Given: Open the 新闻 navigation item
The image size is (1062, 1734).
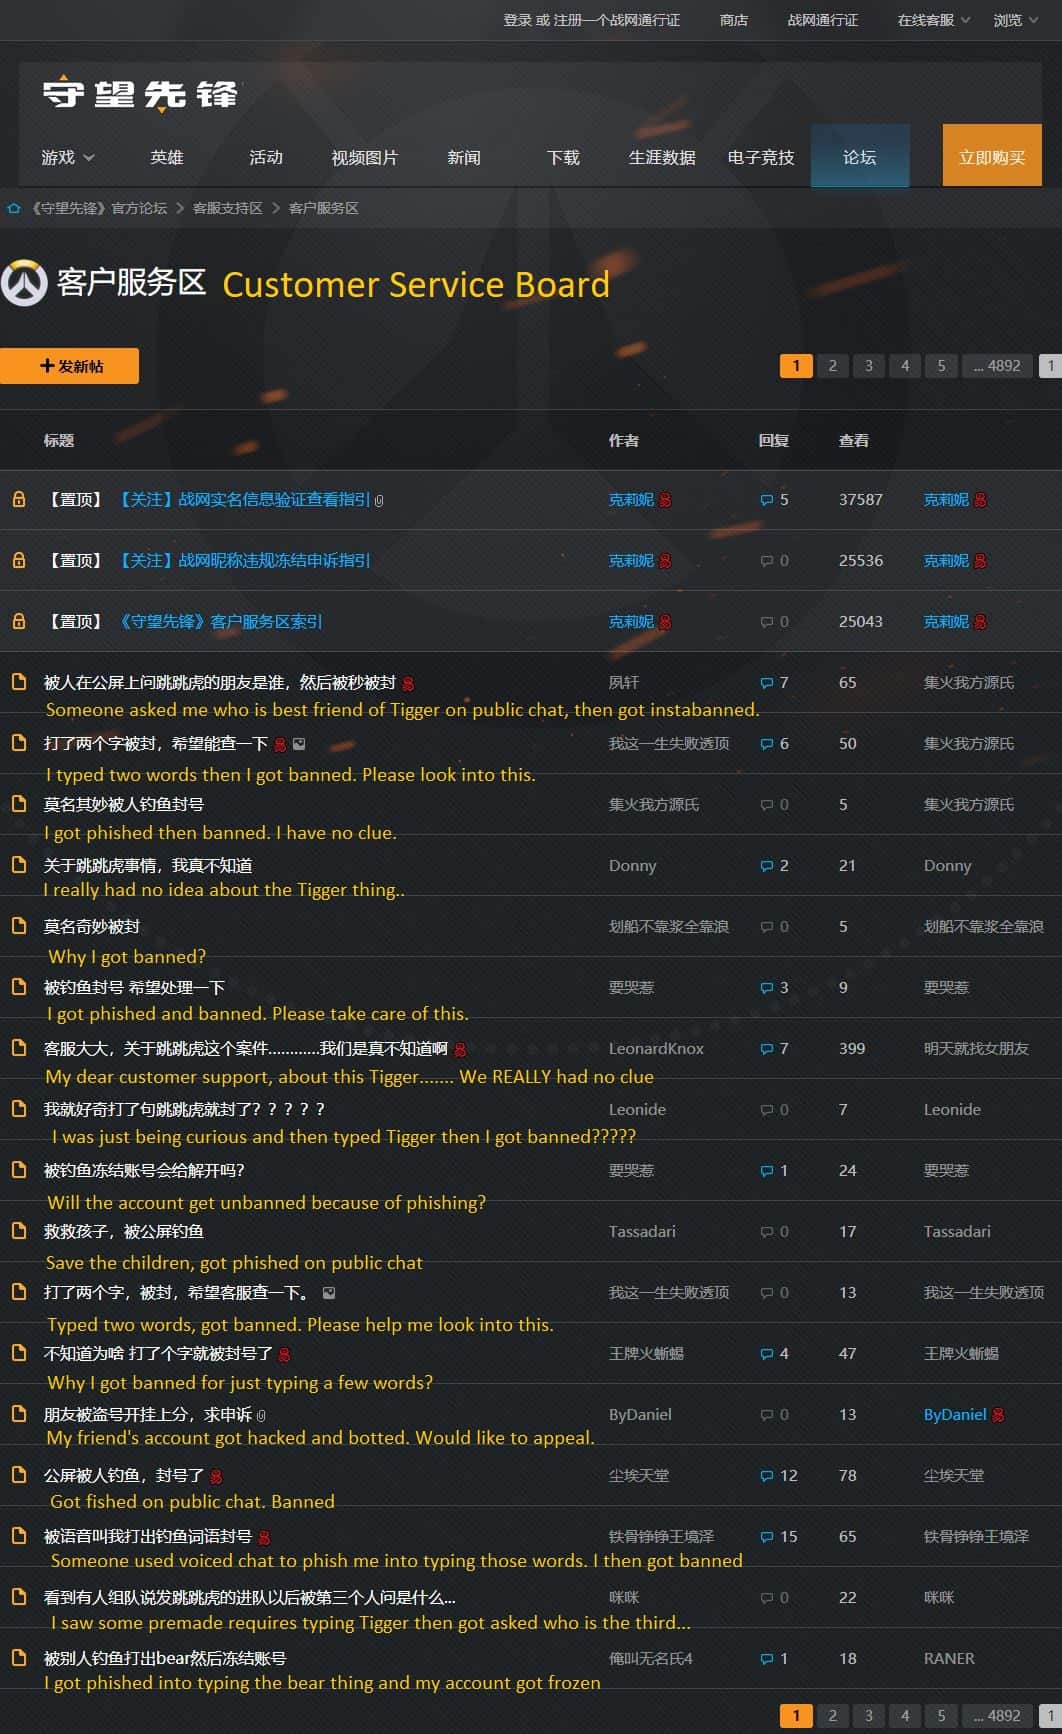Looking at the screenshot, I should [x=464, y=157].
